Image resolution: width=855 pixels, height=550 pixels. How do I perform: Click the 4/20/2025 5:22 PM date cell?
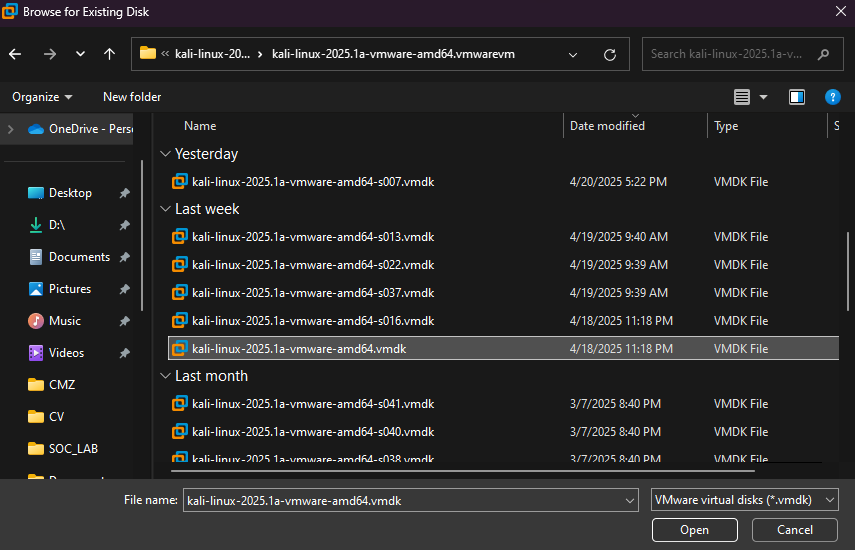click(x=618, y=182)
